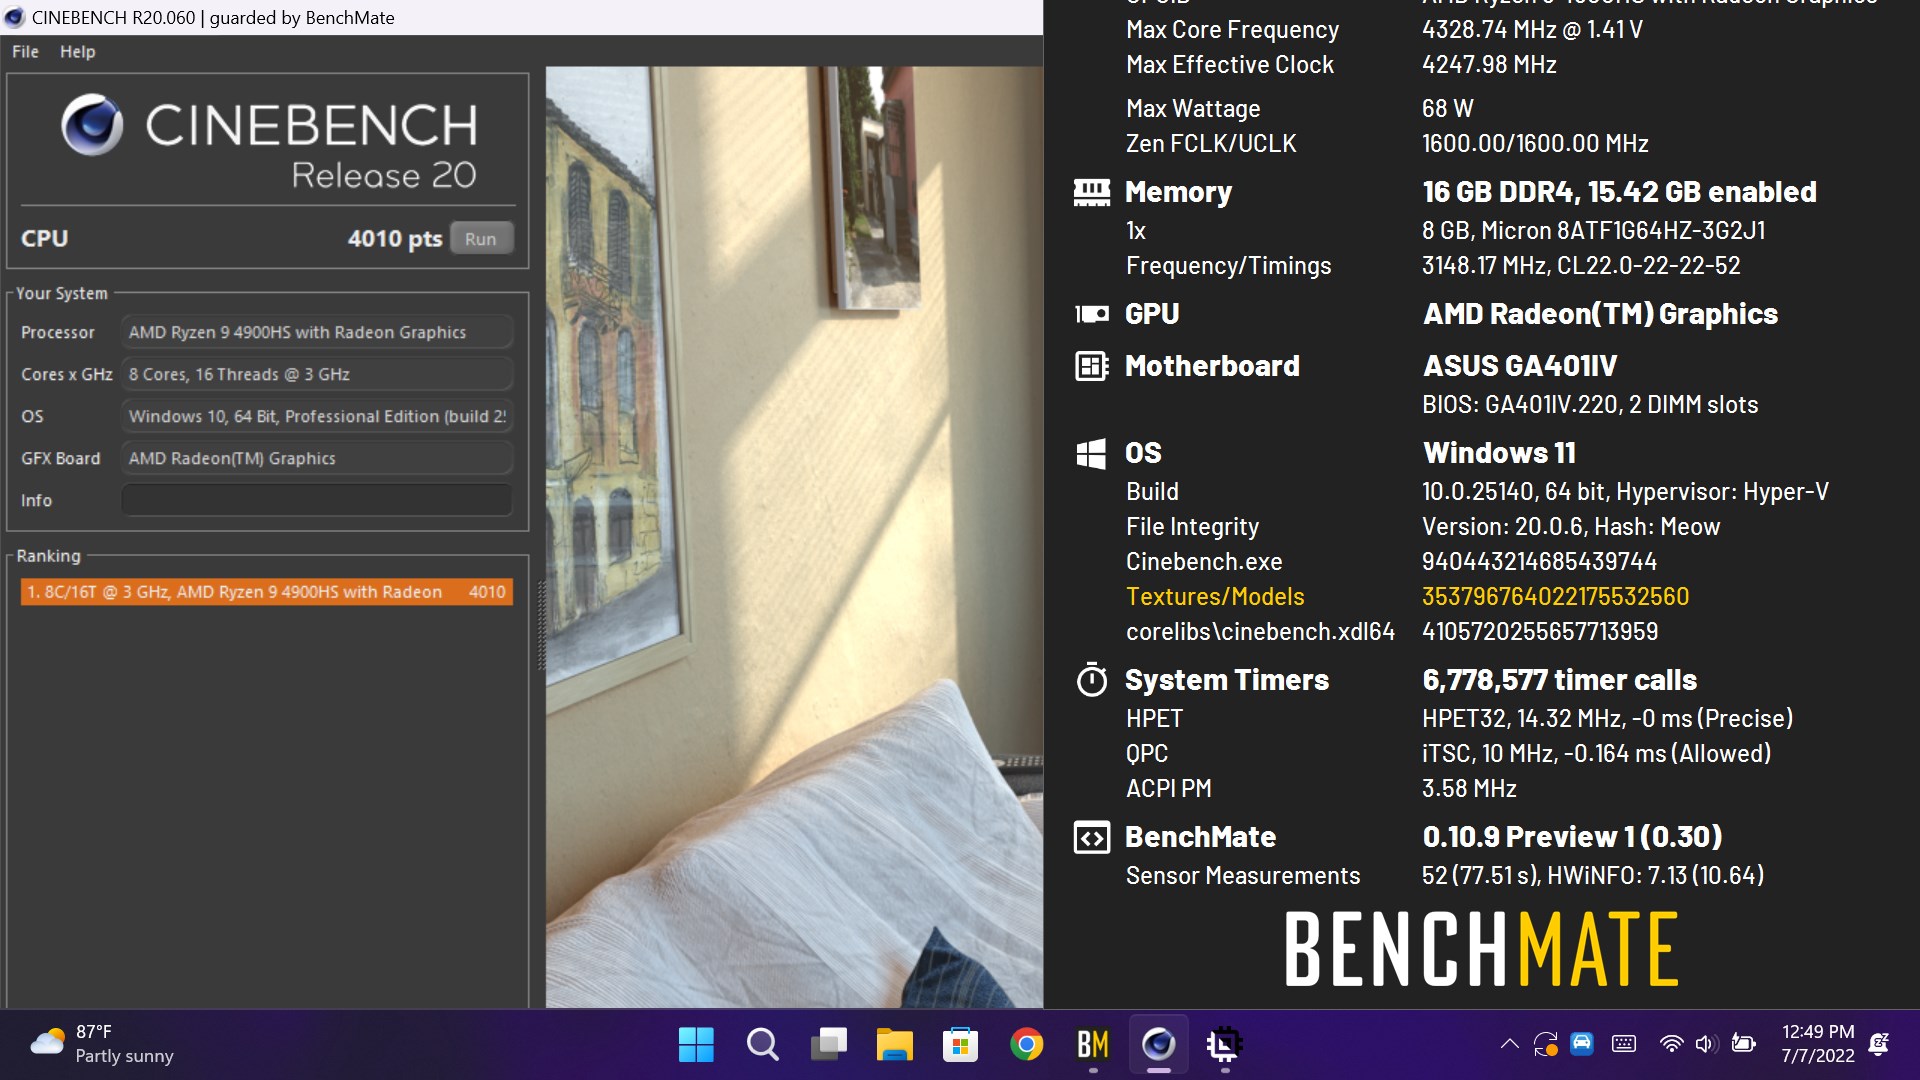Open File Explorer from the taskbar
The width and height of the screenshot is (1920, 1080).
coord(894,1045)
